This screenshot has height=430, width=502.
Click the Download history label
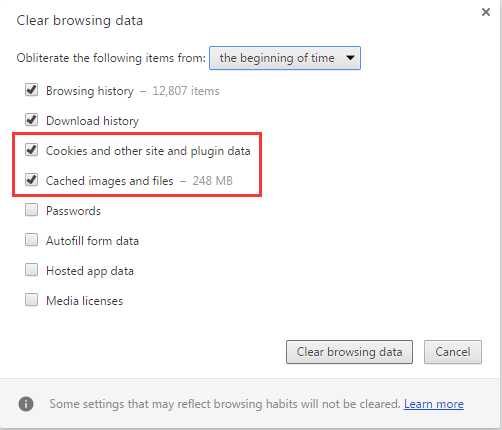[x=92, y=121]
